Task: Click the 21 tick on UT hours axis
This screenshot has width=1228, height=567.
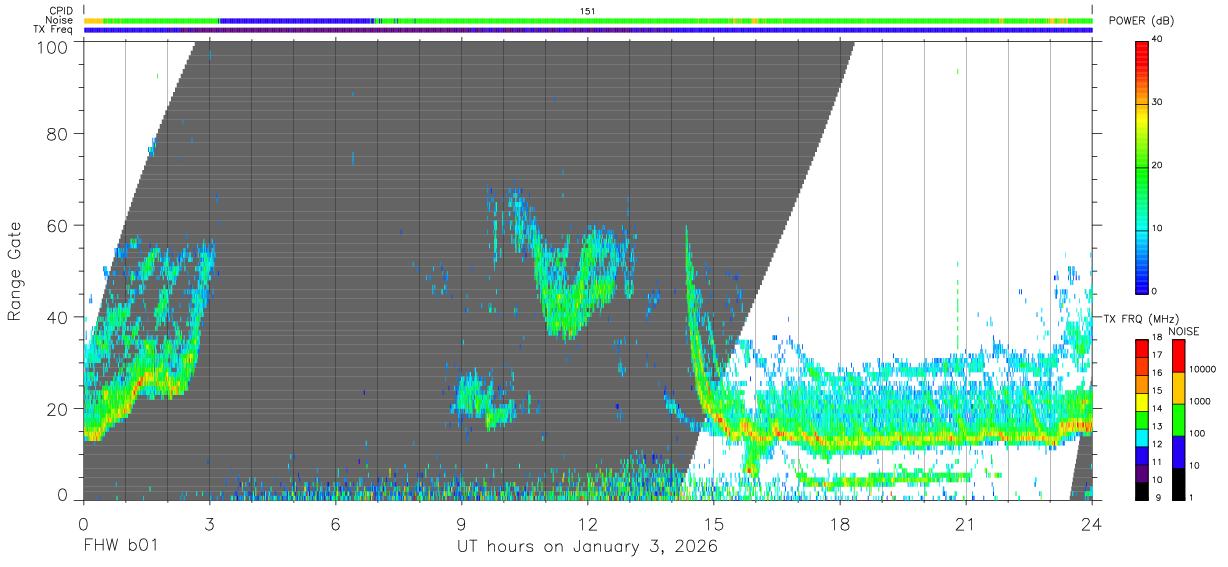Action: tap(966, 523)
